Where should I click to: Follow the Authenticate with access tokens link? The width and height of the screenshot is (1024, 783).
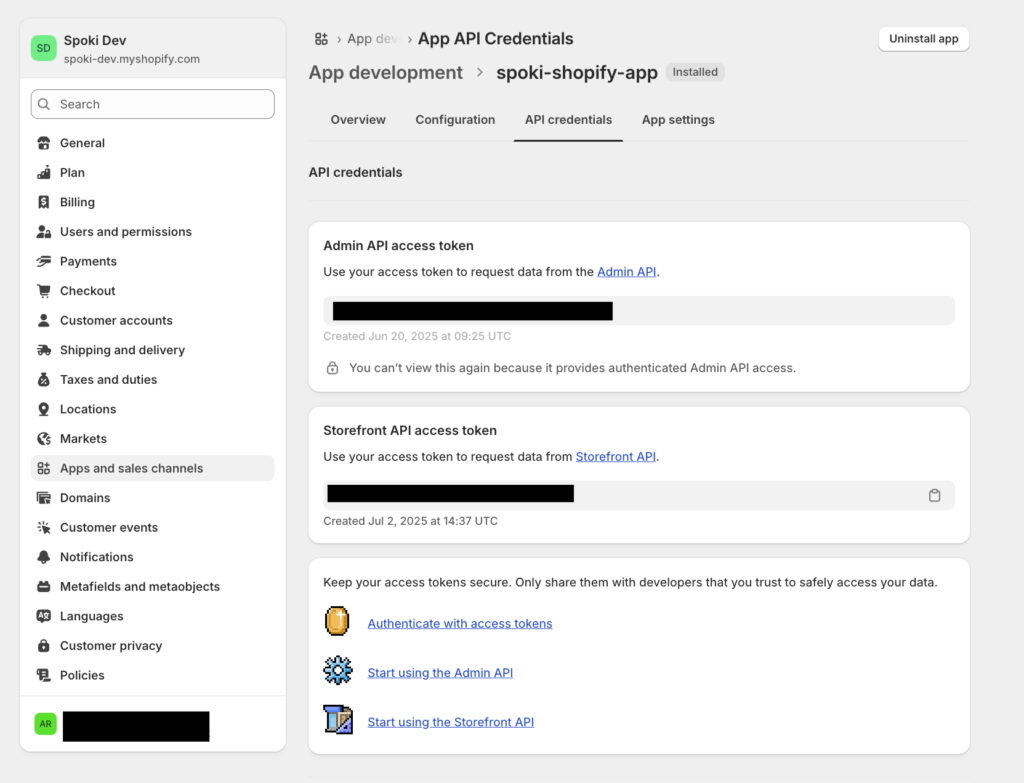pyautogui.click(x=459, y=624)
